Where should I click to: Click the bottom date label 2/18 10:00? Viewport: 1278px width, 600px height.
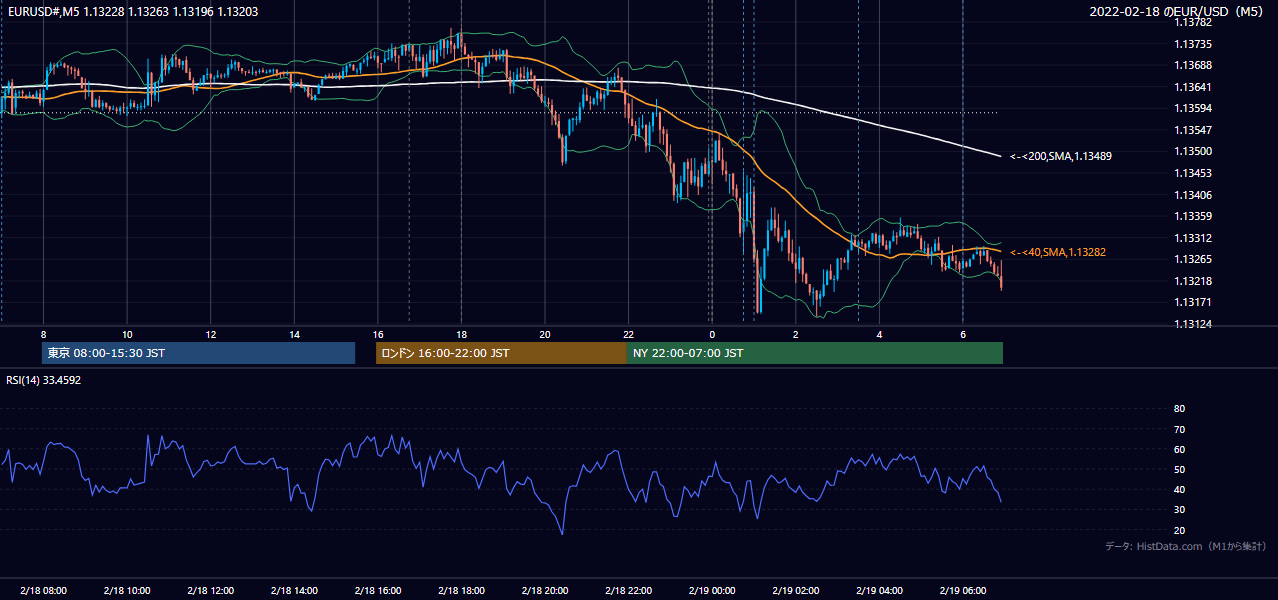pos(126,591)
